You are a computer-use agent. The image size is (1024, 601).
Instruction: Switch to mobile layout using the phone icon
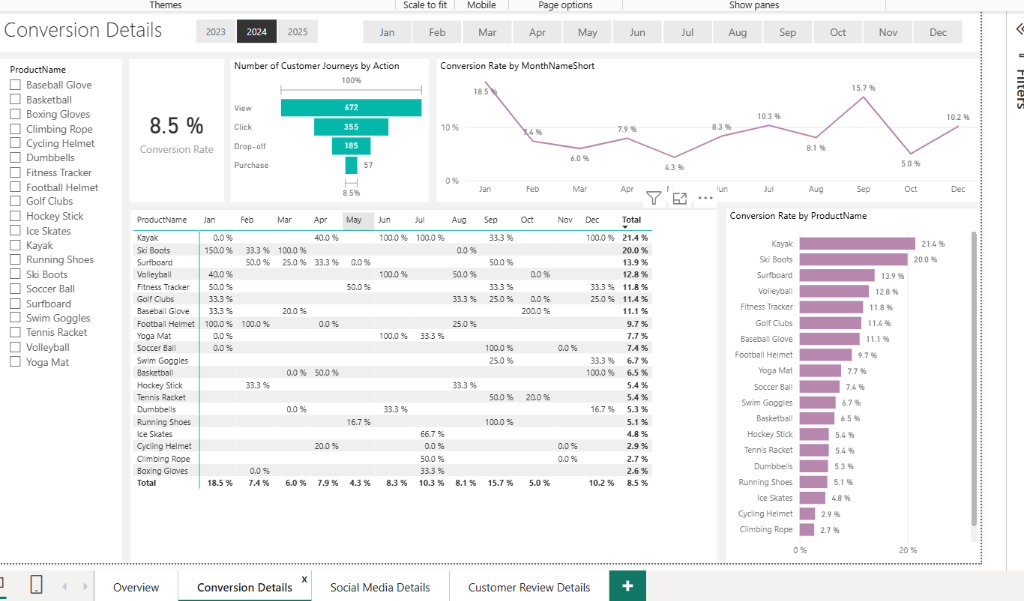point(37,585)
